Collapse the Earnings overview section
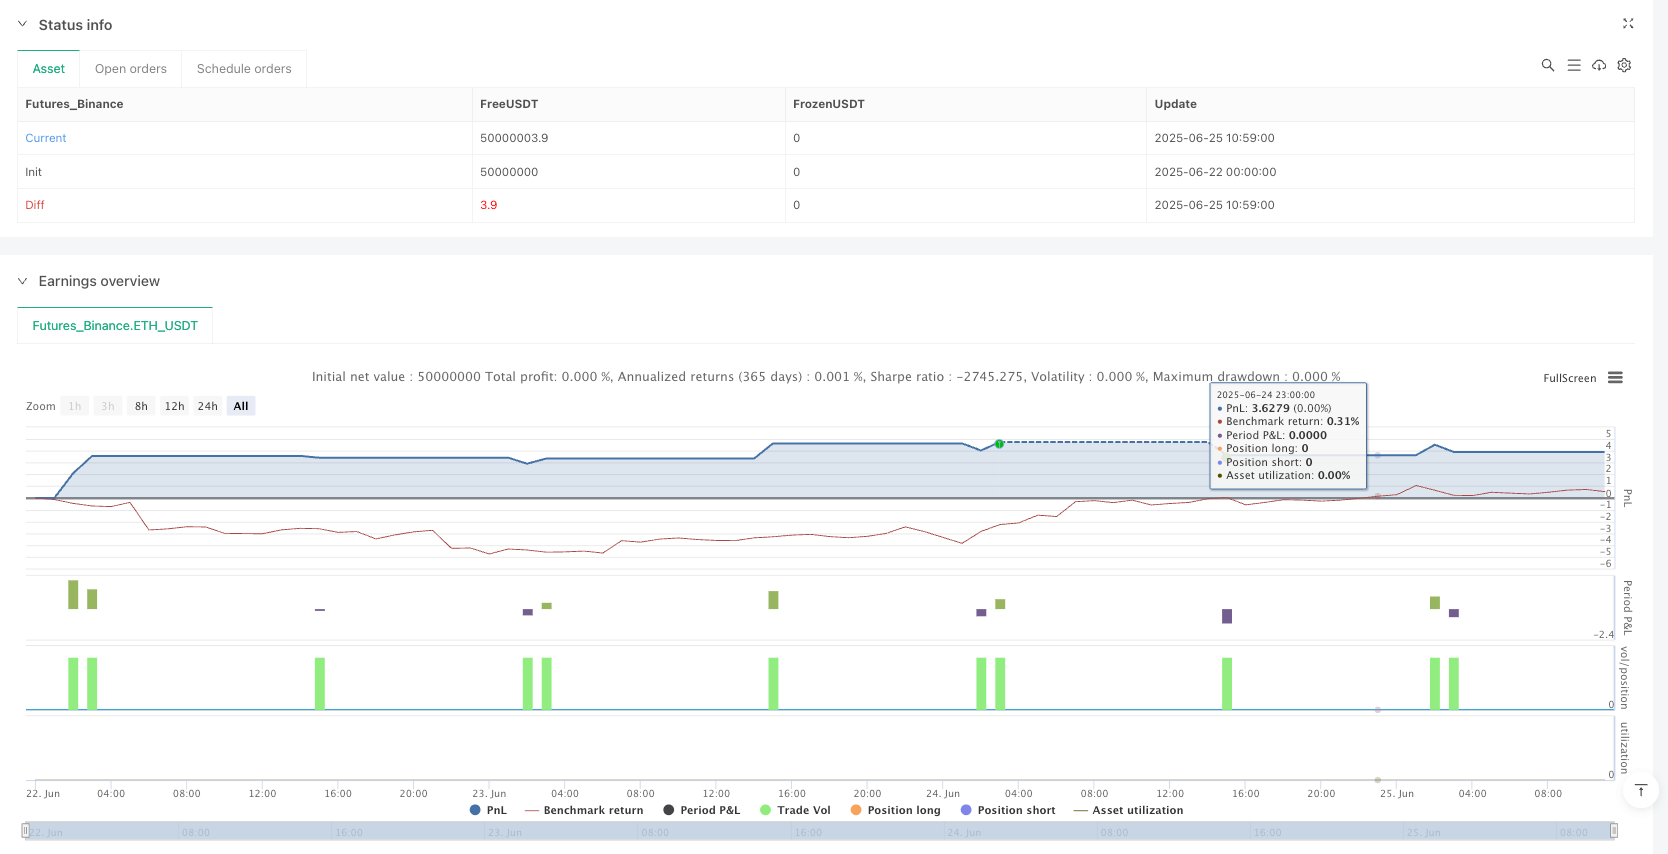1668x854 pixels. pyautogui.click(x=22, y=281)
